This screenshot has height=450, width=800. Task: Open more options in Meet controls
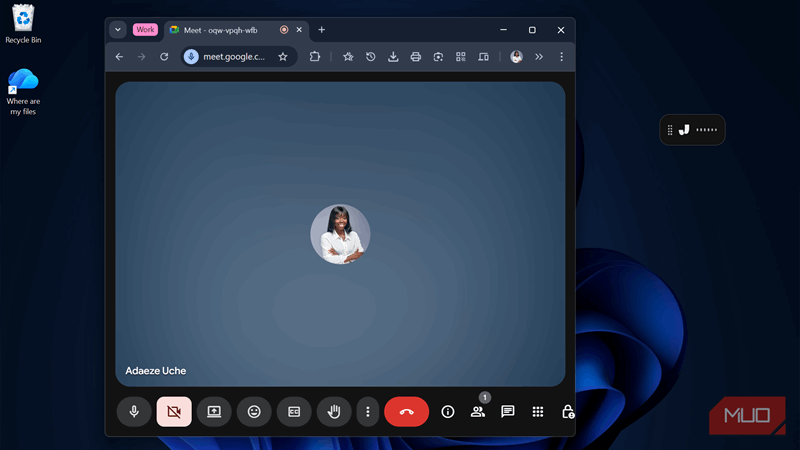368,411
